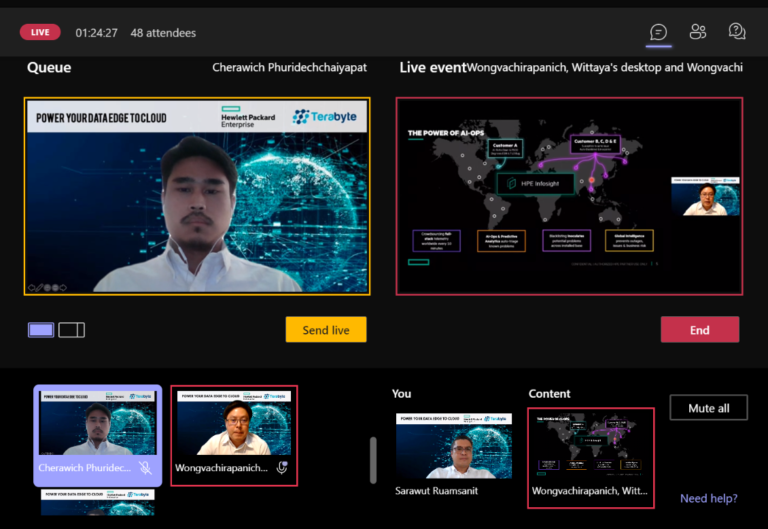Select single-source layout option

click(x=41, y=330)
